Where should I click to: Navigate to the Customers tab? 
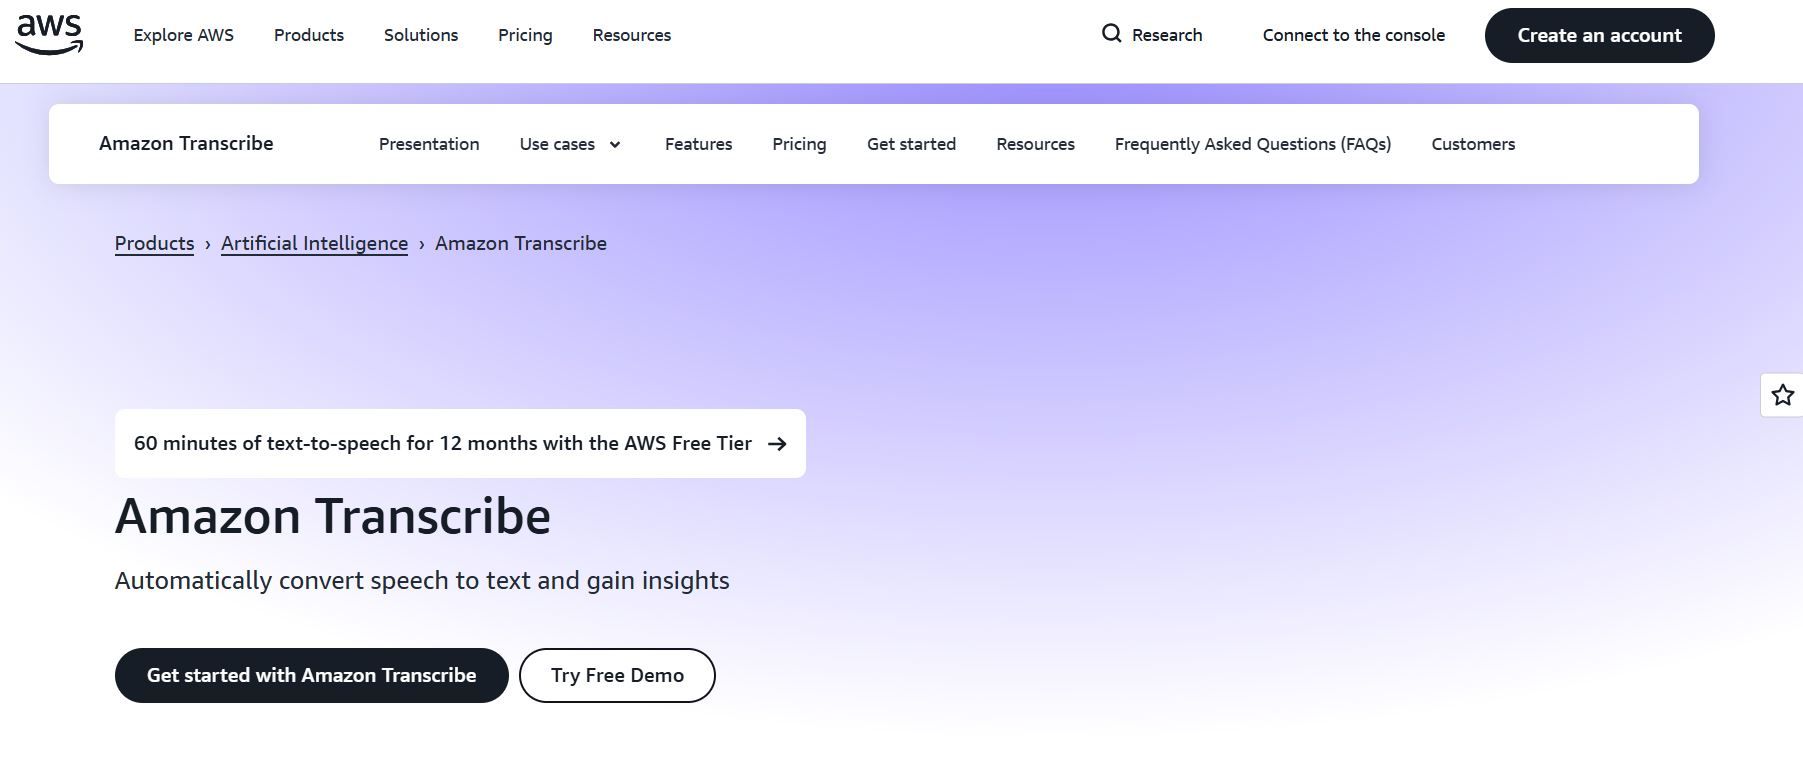pos(1472,144)
